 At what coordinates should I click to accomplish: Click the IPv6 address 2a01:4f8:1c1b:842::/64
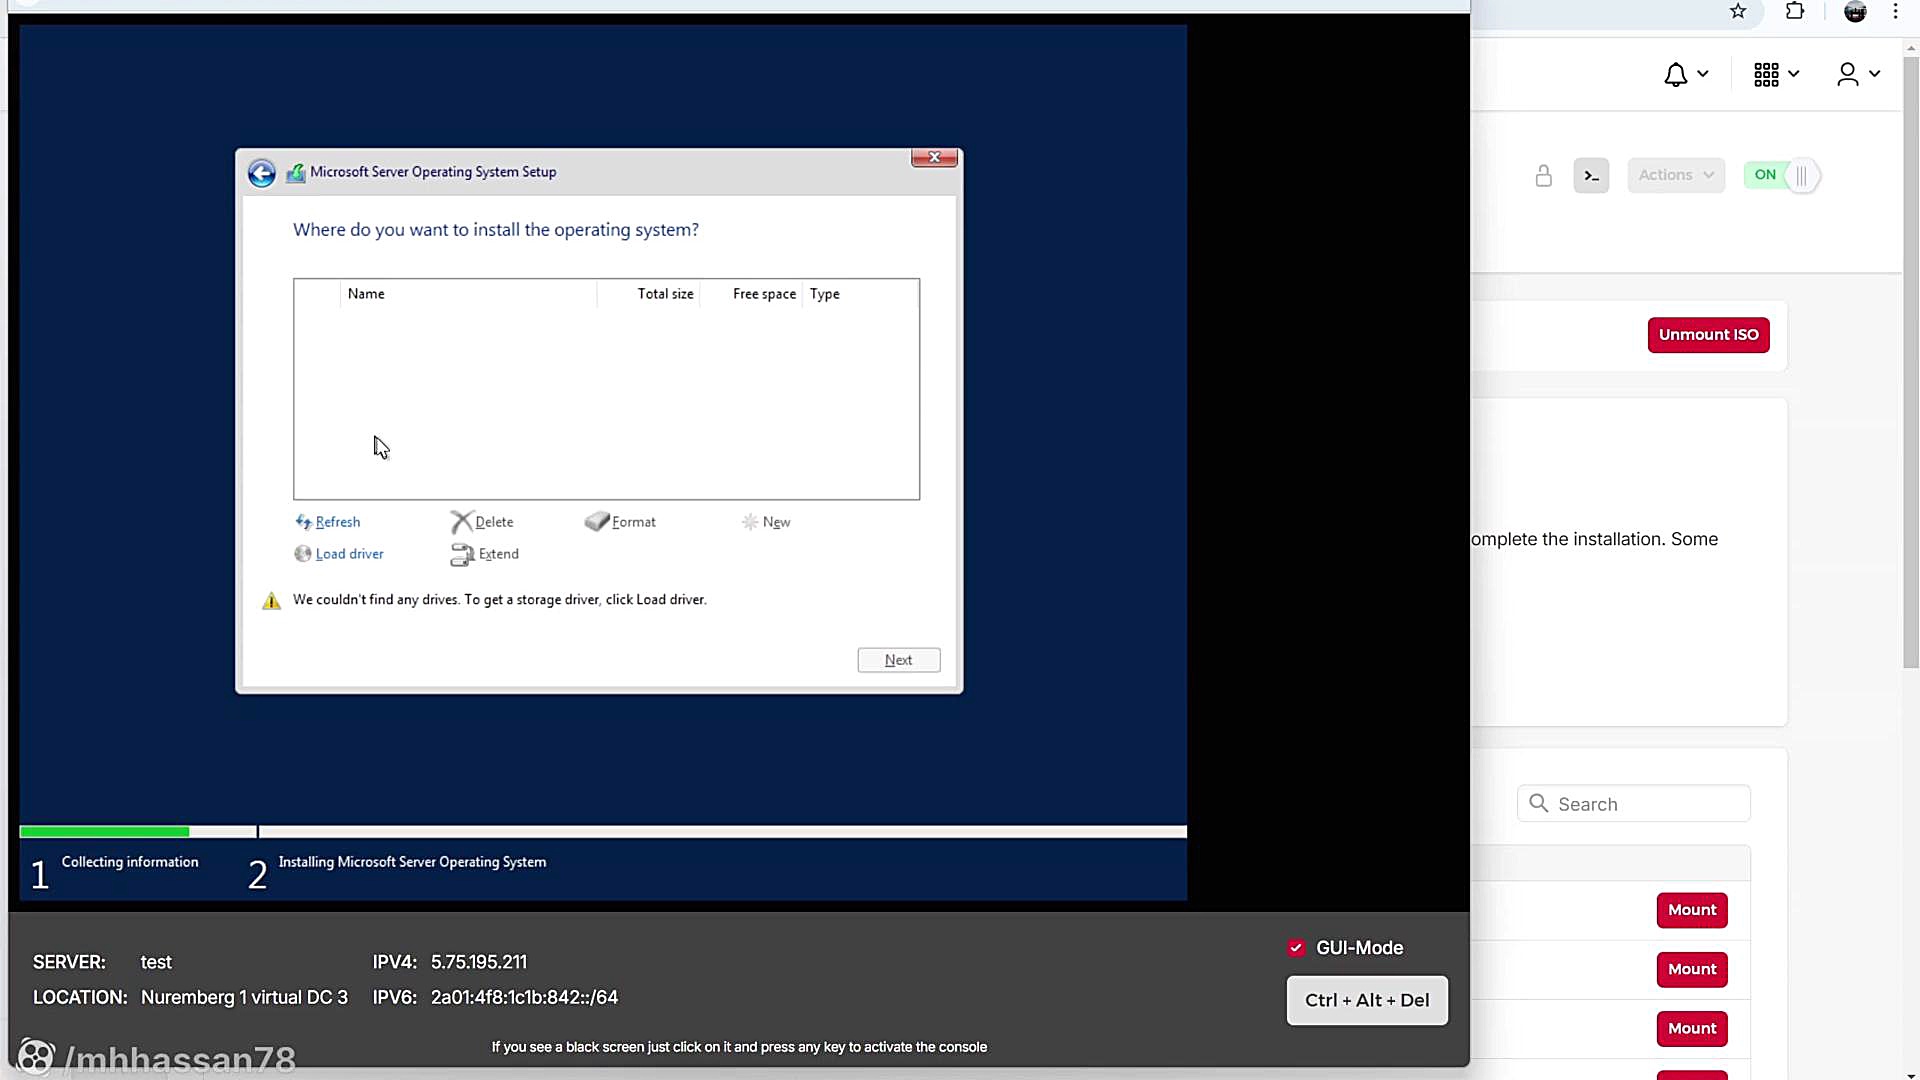524,997
